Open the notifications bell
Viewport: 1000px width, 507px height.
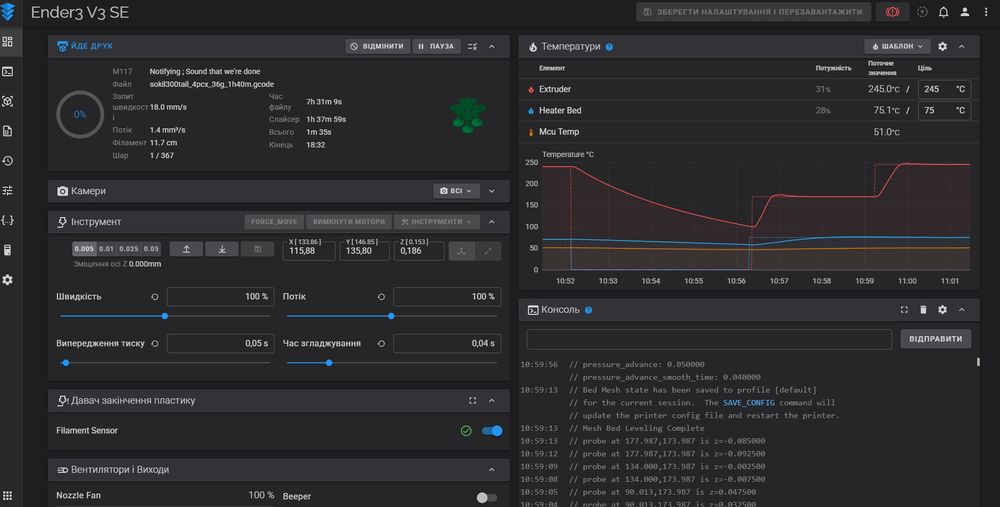(x=942, y=12)
